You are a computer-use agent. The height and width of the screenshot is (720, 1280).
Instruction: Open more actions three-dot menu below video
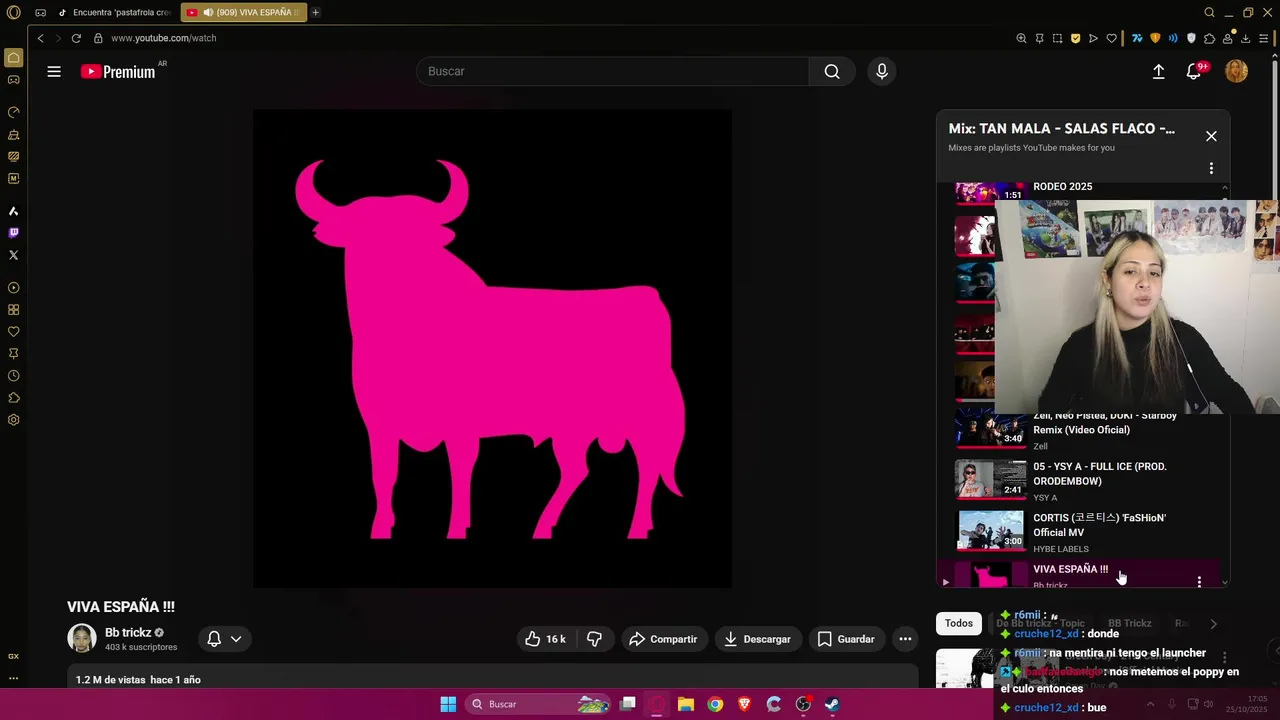tap(905, 639)
